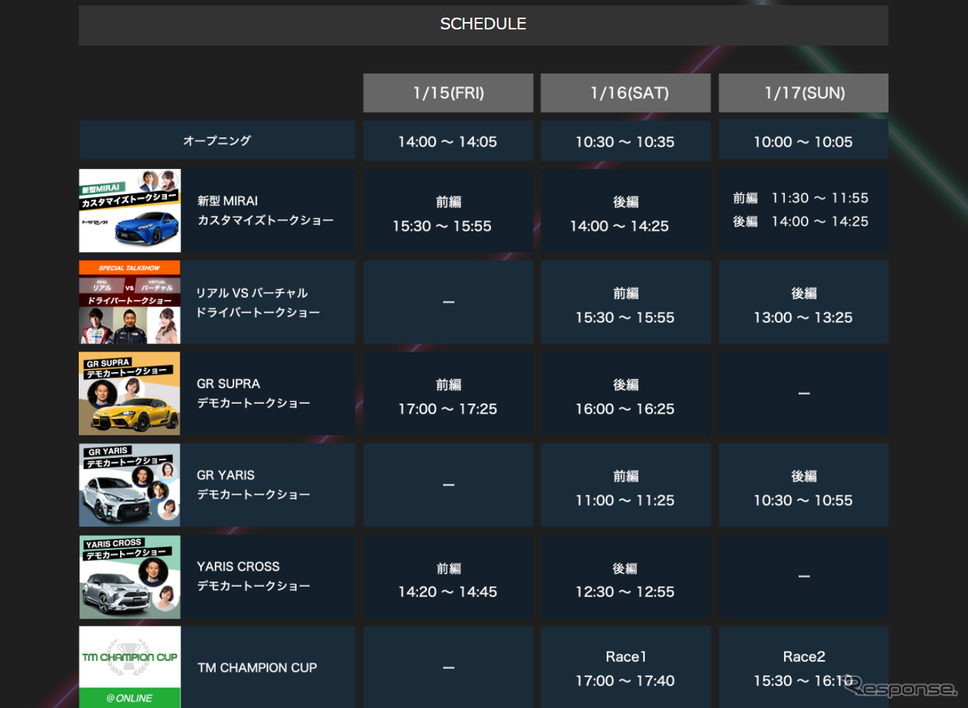Open the YARIS CROSS demo car thumbnail
Screen dimensions: 968x708
click(x=130, y=577)
